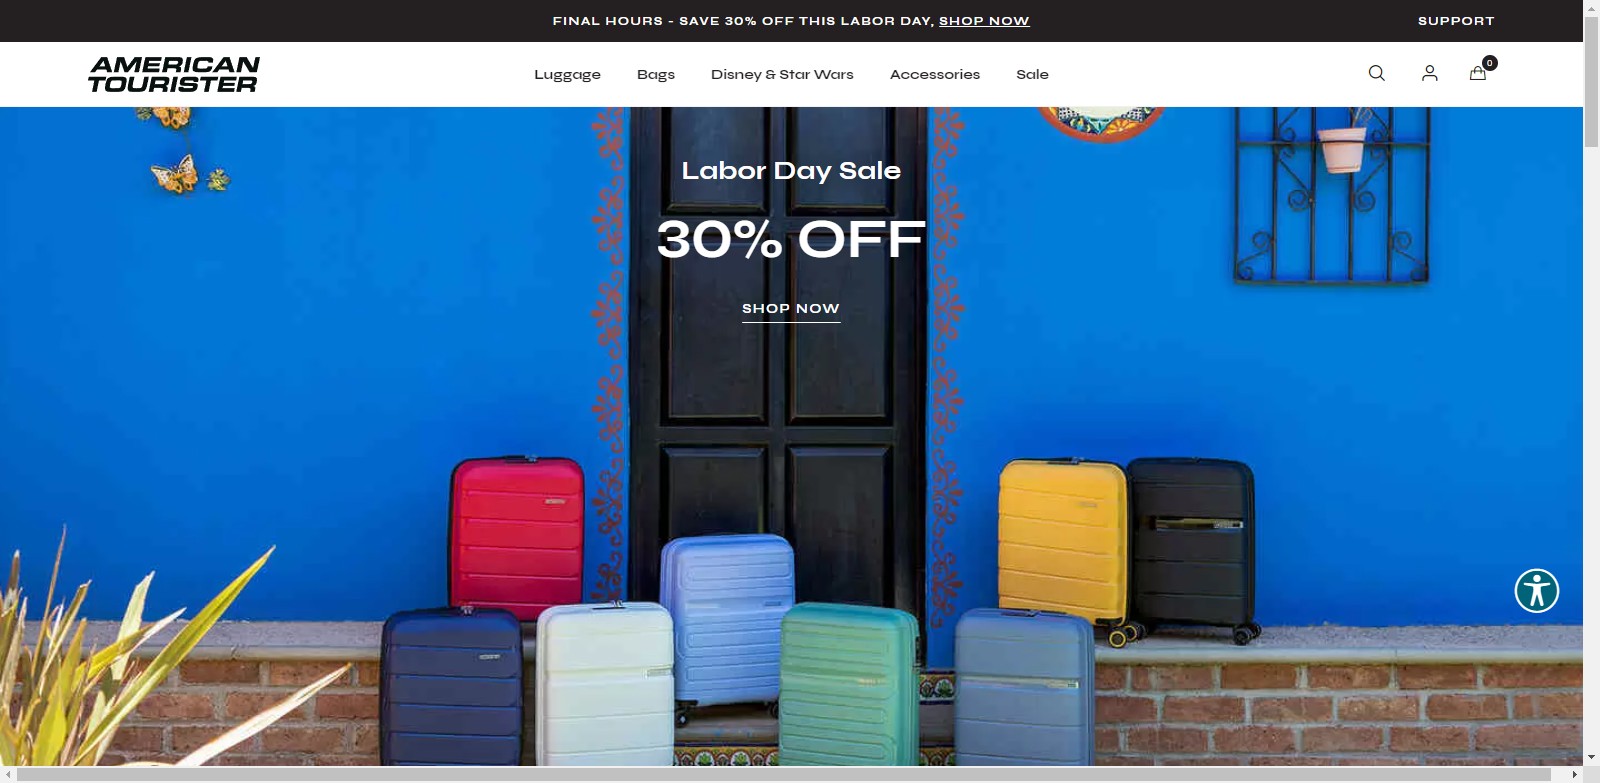
Task: Click the scroll down arrow
Action: (1591, 759)
